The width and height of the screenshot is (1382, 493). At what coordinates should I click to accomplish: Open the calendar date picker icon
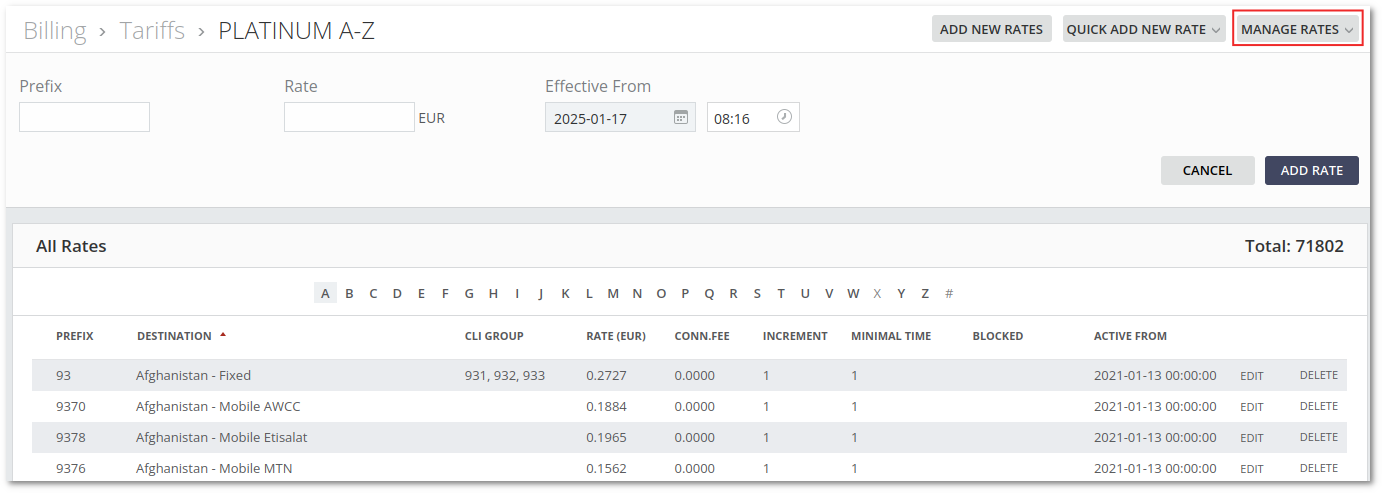[680, 118]
